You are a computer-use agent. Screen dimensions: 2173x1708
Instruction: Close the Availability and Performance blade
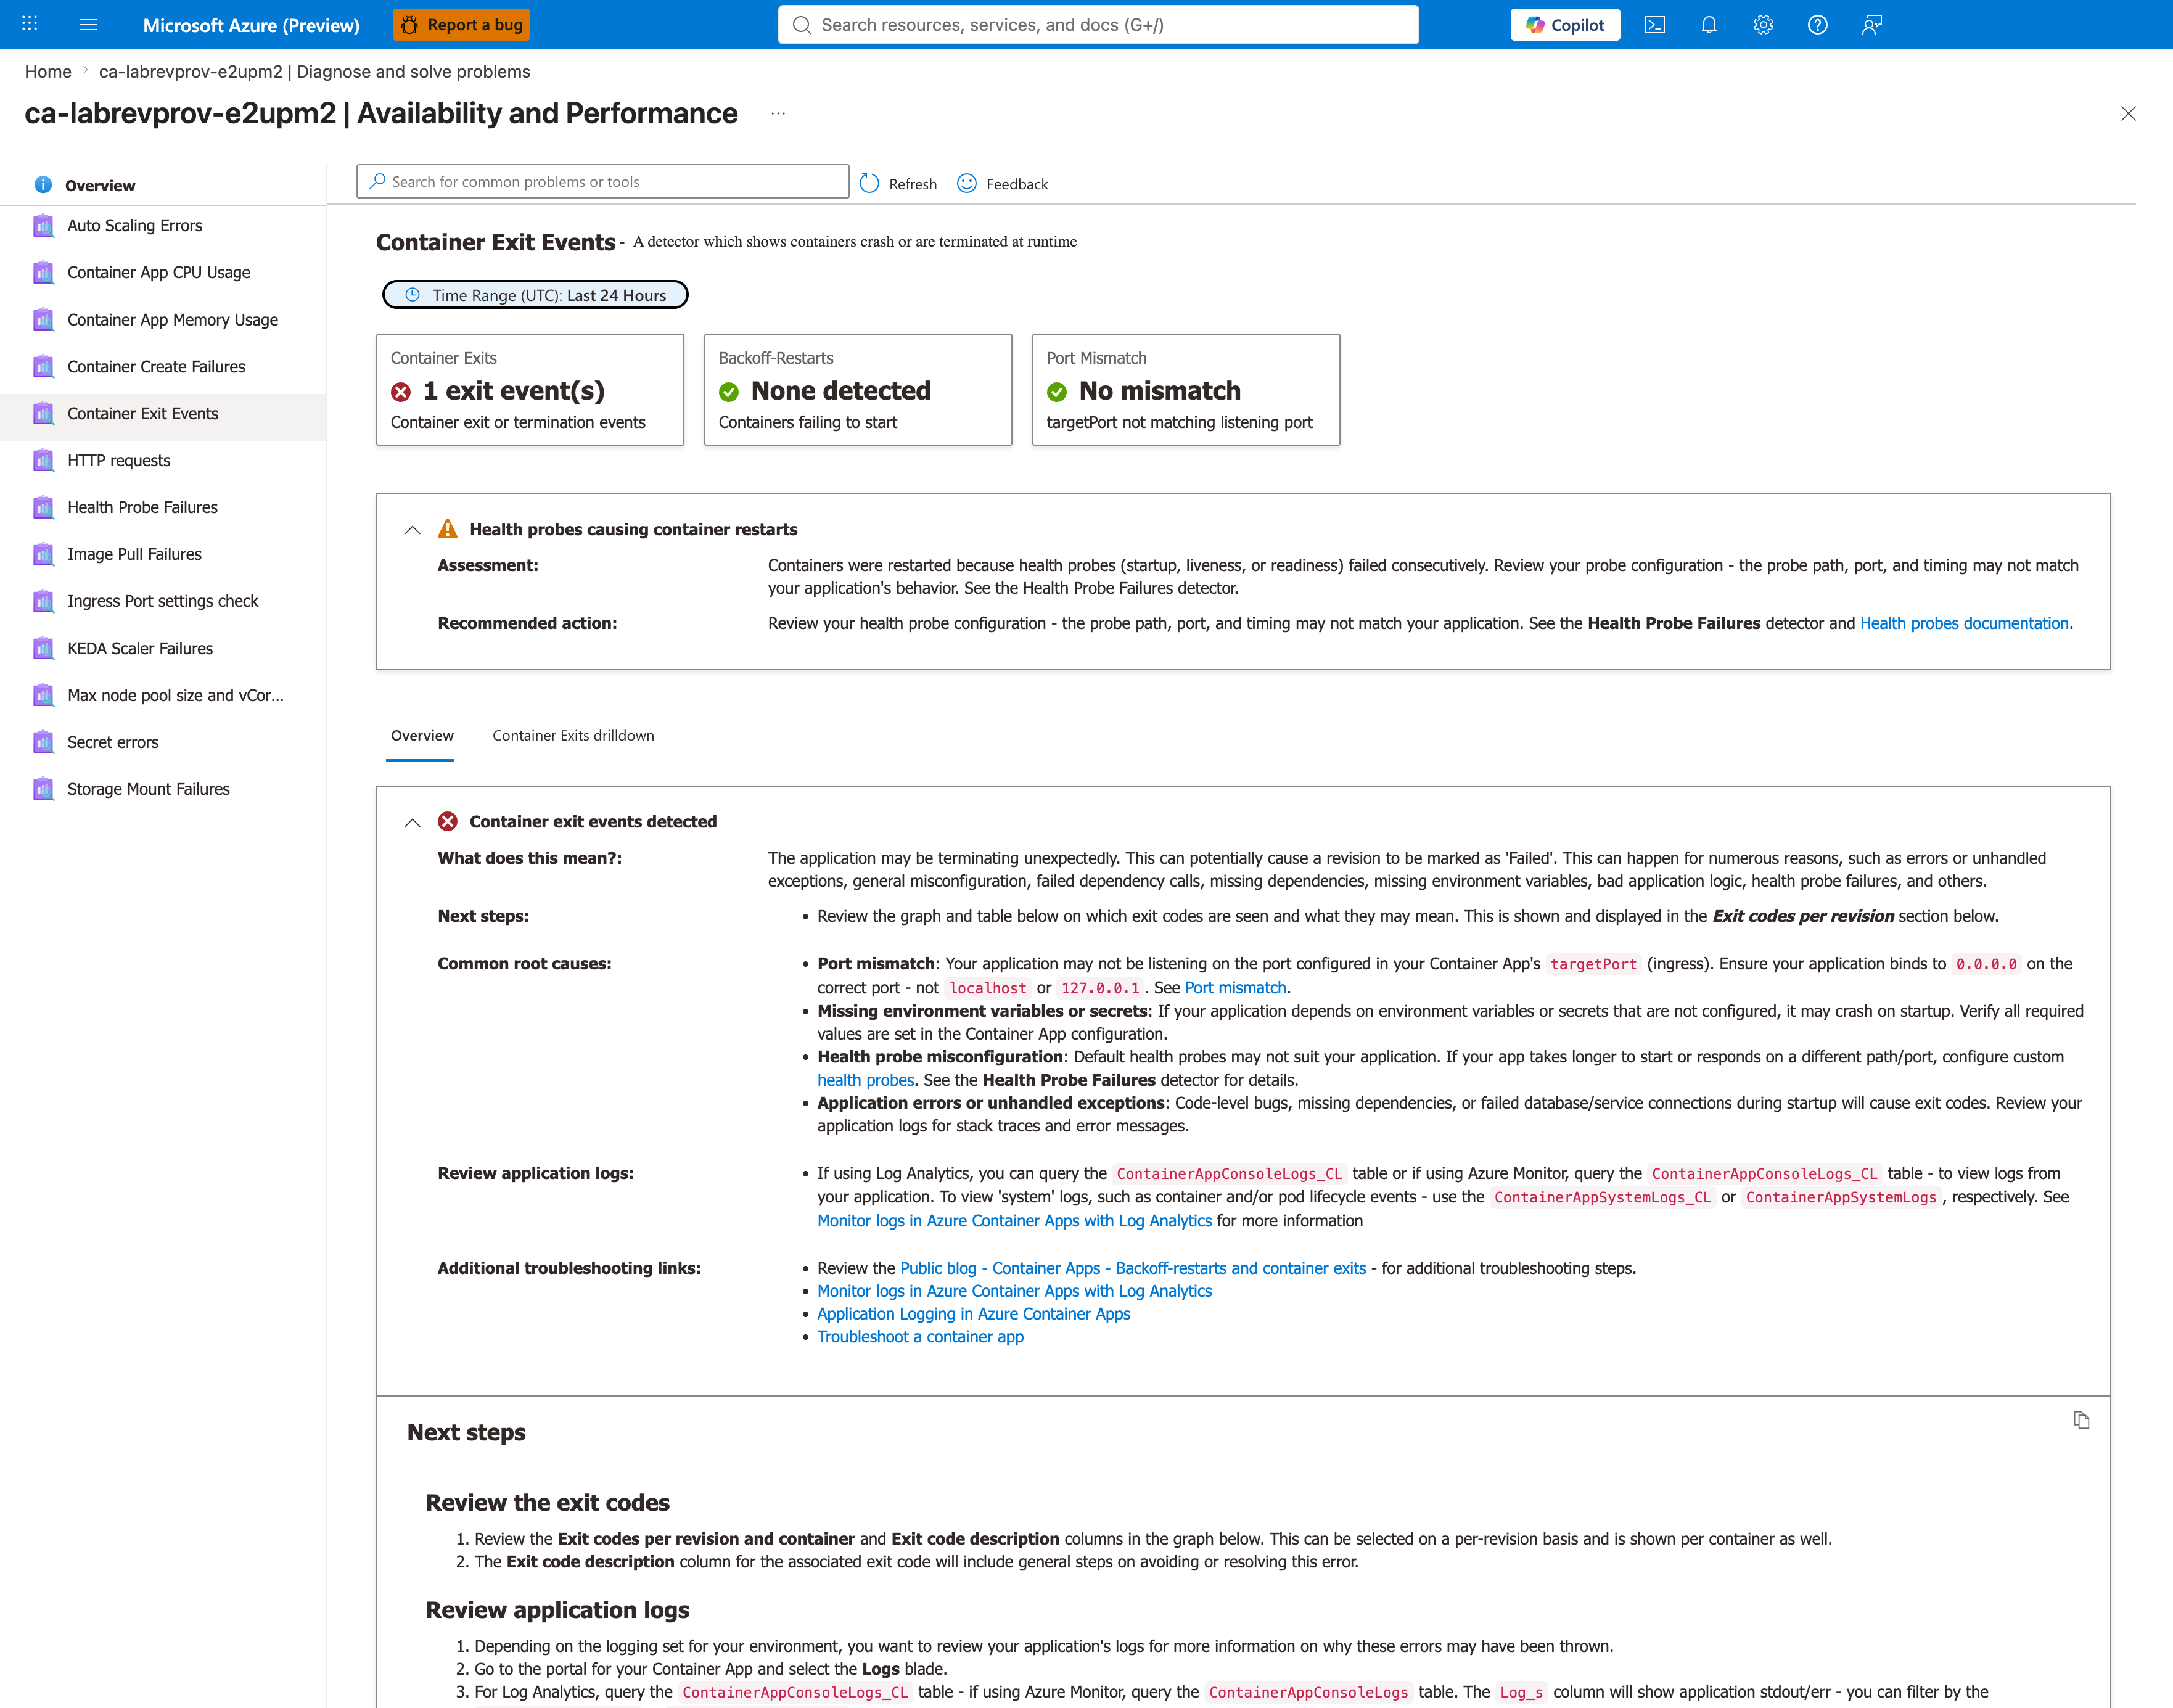tap(2128, 114)
